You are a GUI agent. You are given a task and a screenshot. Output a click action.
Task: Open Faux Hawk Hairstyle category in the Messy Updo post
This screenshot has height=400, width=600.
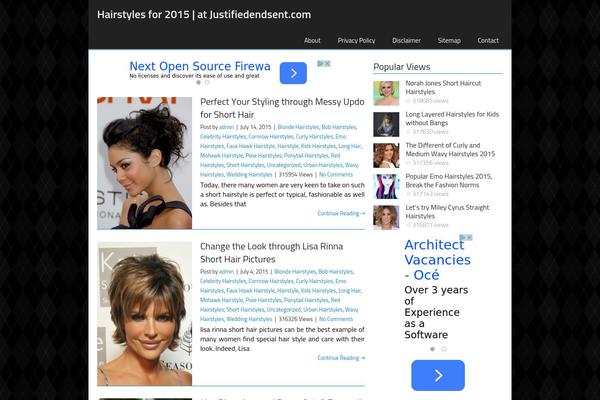pyautogui.click(x=251, y=146)
